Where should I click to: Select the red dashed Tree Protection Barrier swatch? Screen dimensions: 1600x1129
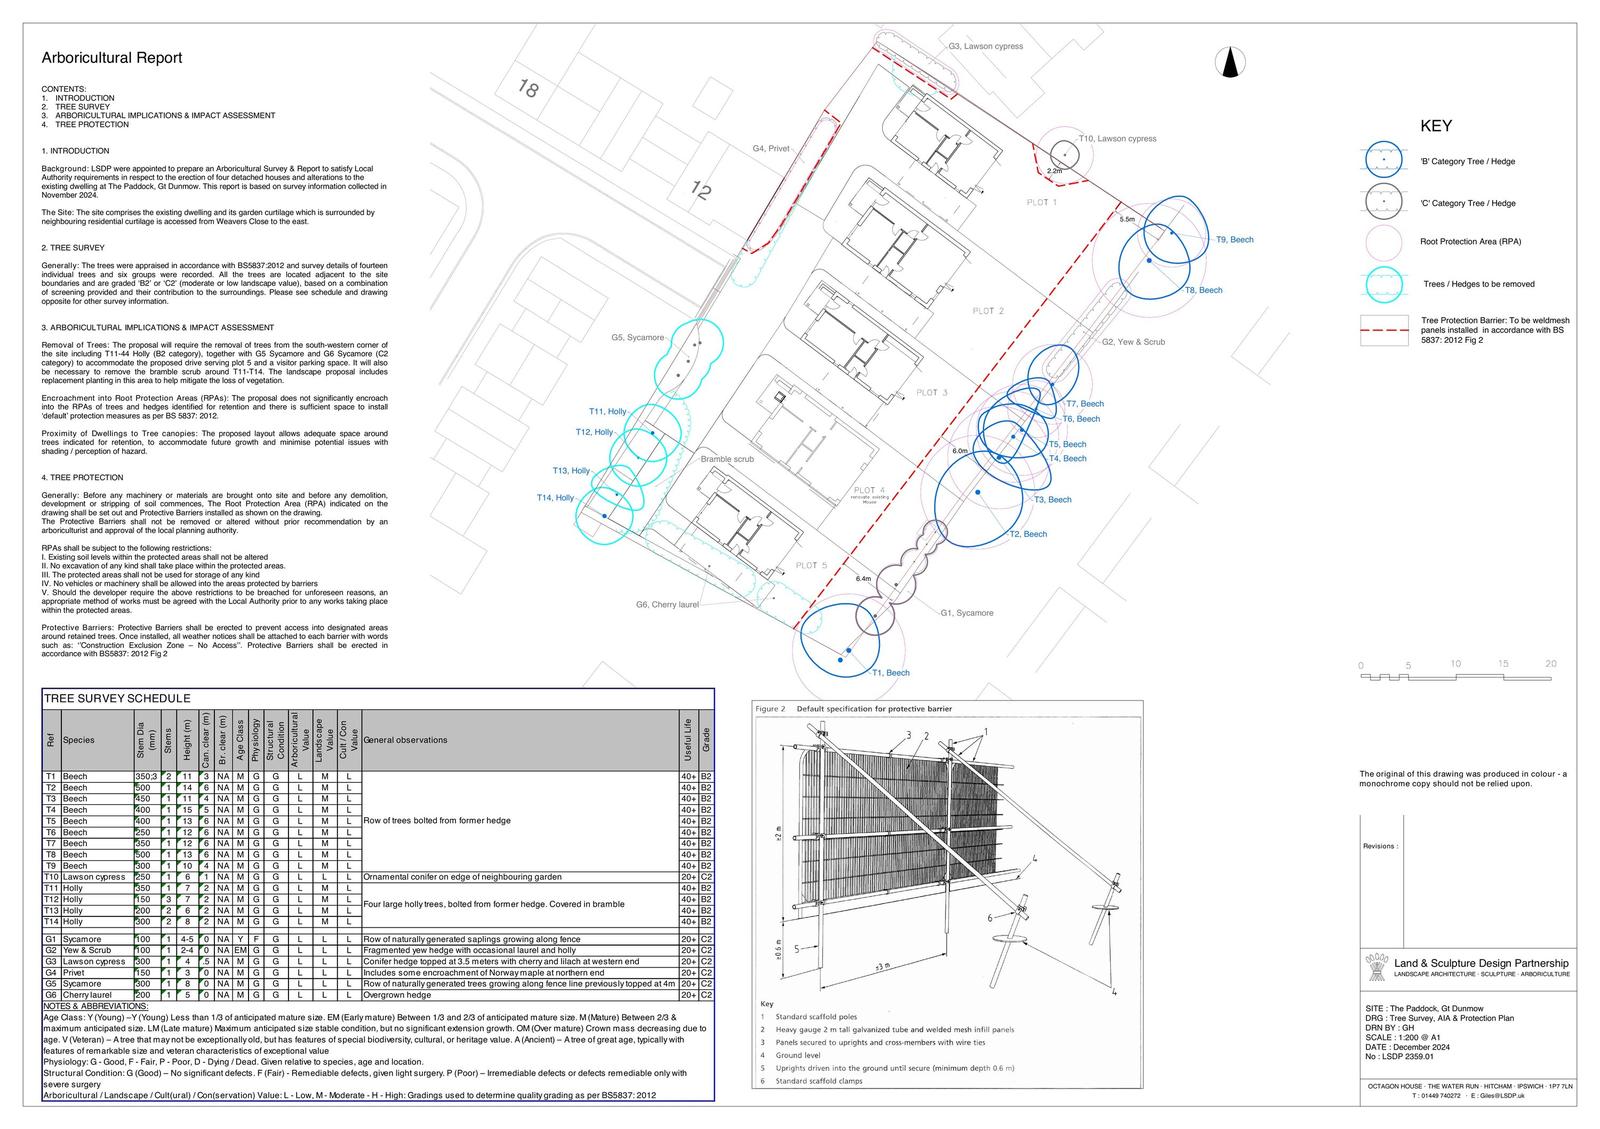[x=1384, y=330]
